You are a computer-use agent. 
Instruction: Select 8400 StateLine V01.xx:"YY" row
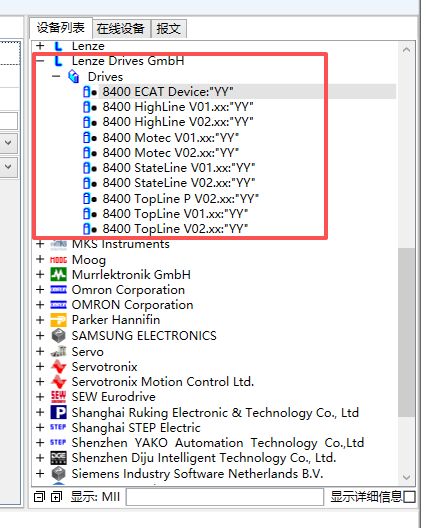[179, 168]
